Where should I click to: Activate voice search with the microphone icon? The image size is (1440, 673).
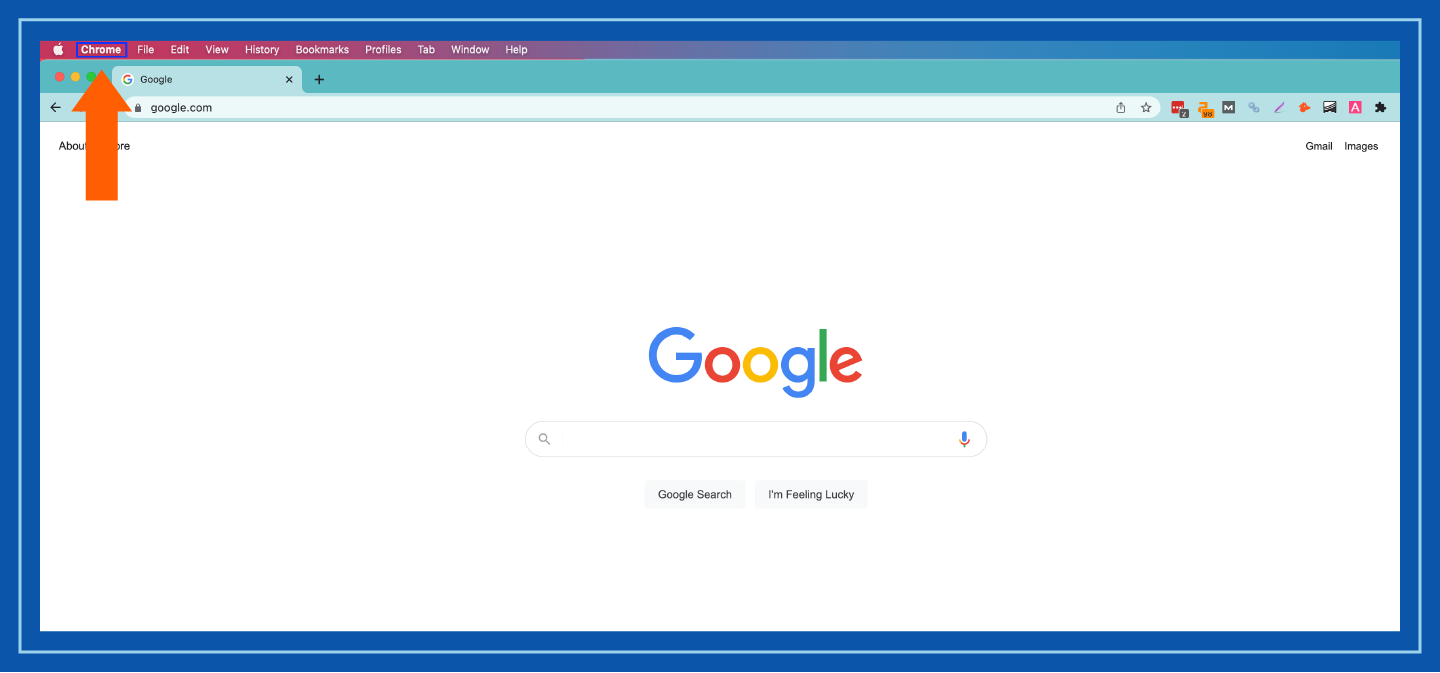coord(964,438)
